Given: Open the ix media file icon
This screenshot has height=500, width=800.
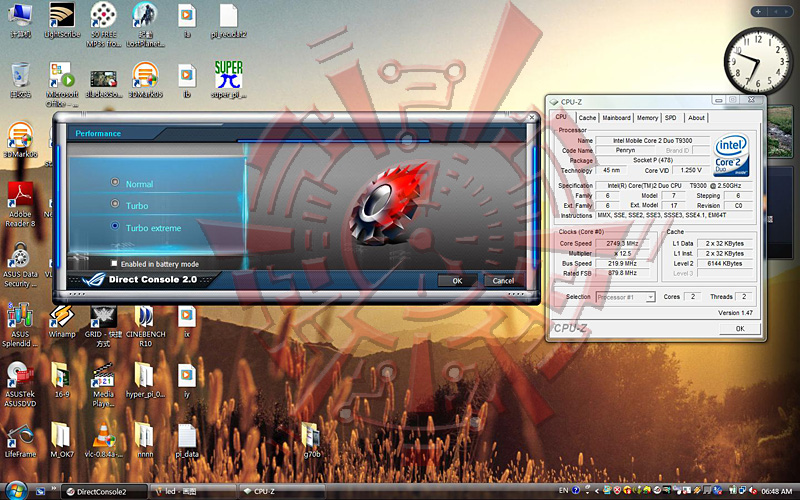Looking at the screenshot, I should click(x=187, y=321).
